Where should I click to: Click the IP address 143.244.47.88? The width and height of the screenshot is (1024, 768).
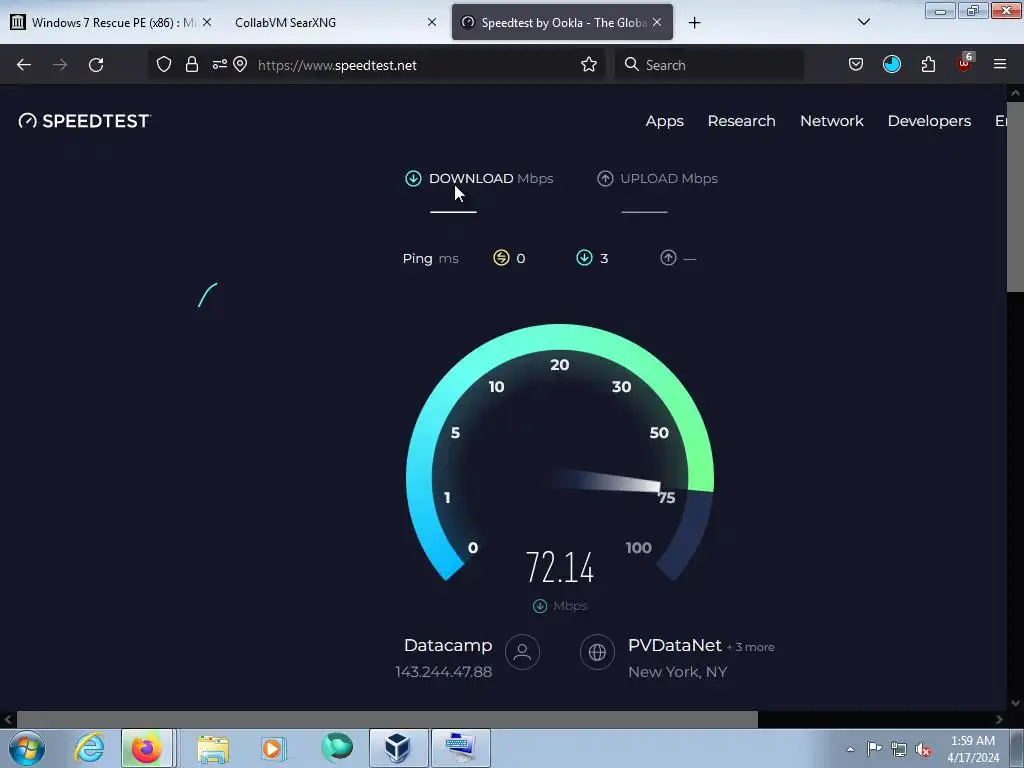(443, 672)
